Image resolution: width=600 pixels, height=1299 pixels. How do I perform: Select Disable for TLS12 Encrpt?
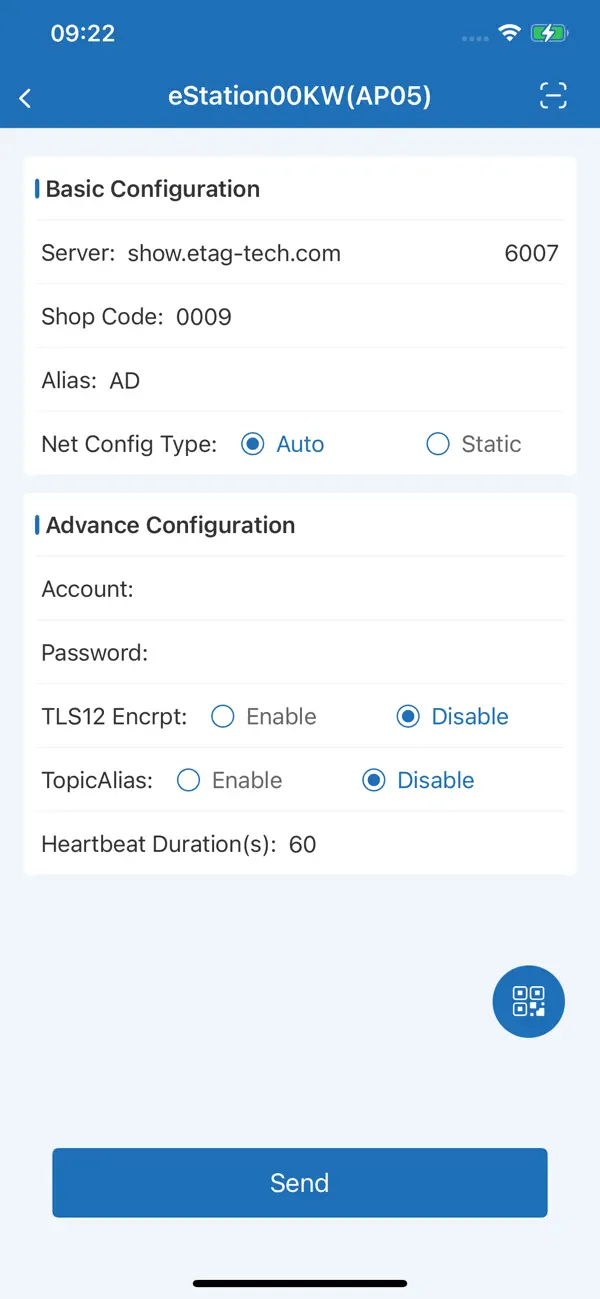coord(408,716)
